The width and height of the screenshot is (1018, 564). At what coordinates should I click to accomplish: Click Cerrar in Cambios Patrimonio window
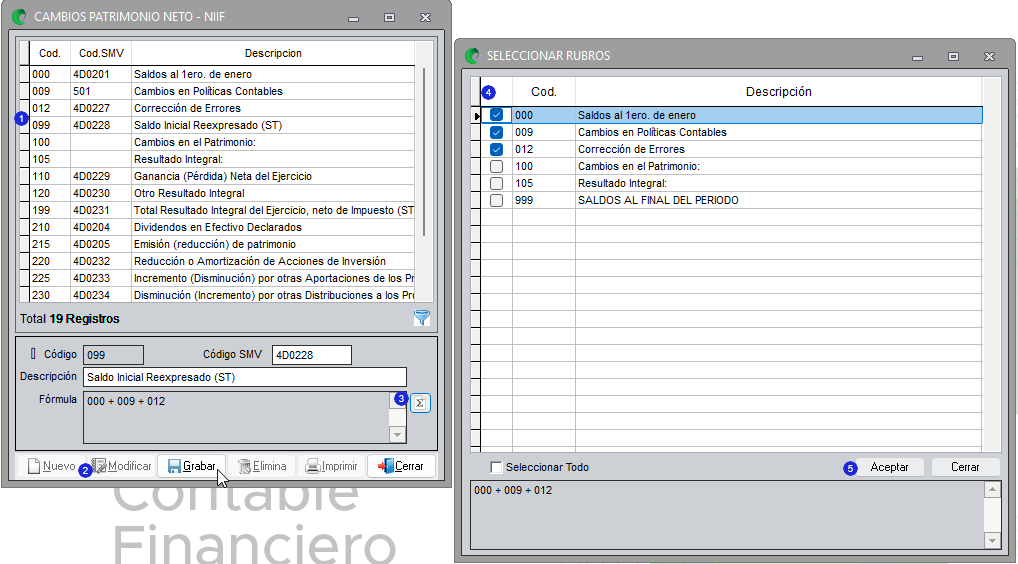(401, 466)
